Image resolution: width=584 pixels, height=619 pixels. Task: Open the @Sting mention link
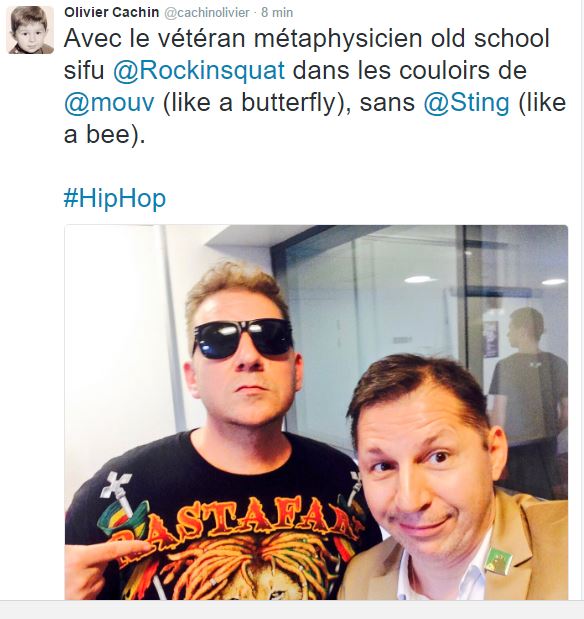tap(466, 103)
